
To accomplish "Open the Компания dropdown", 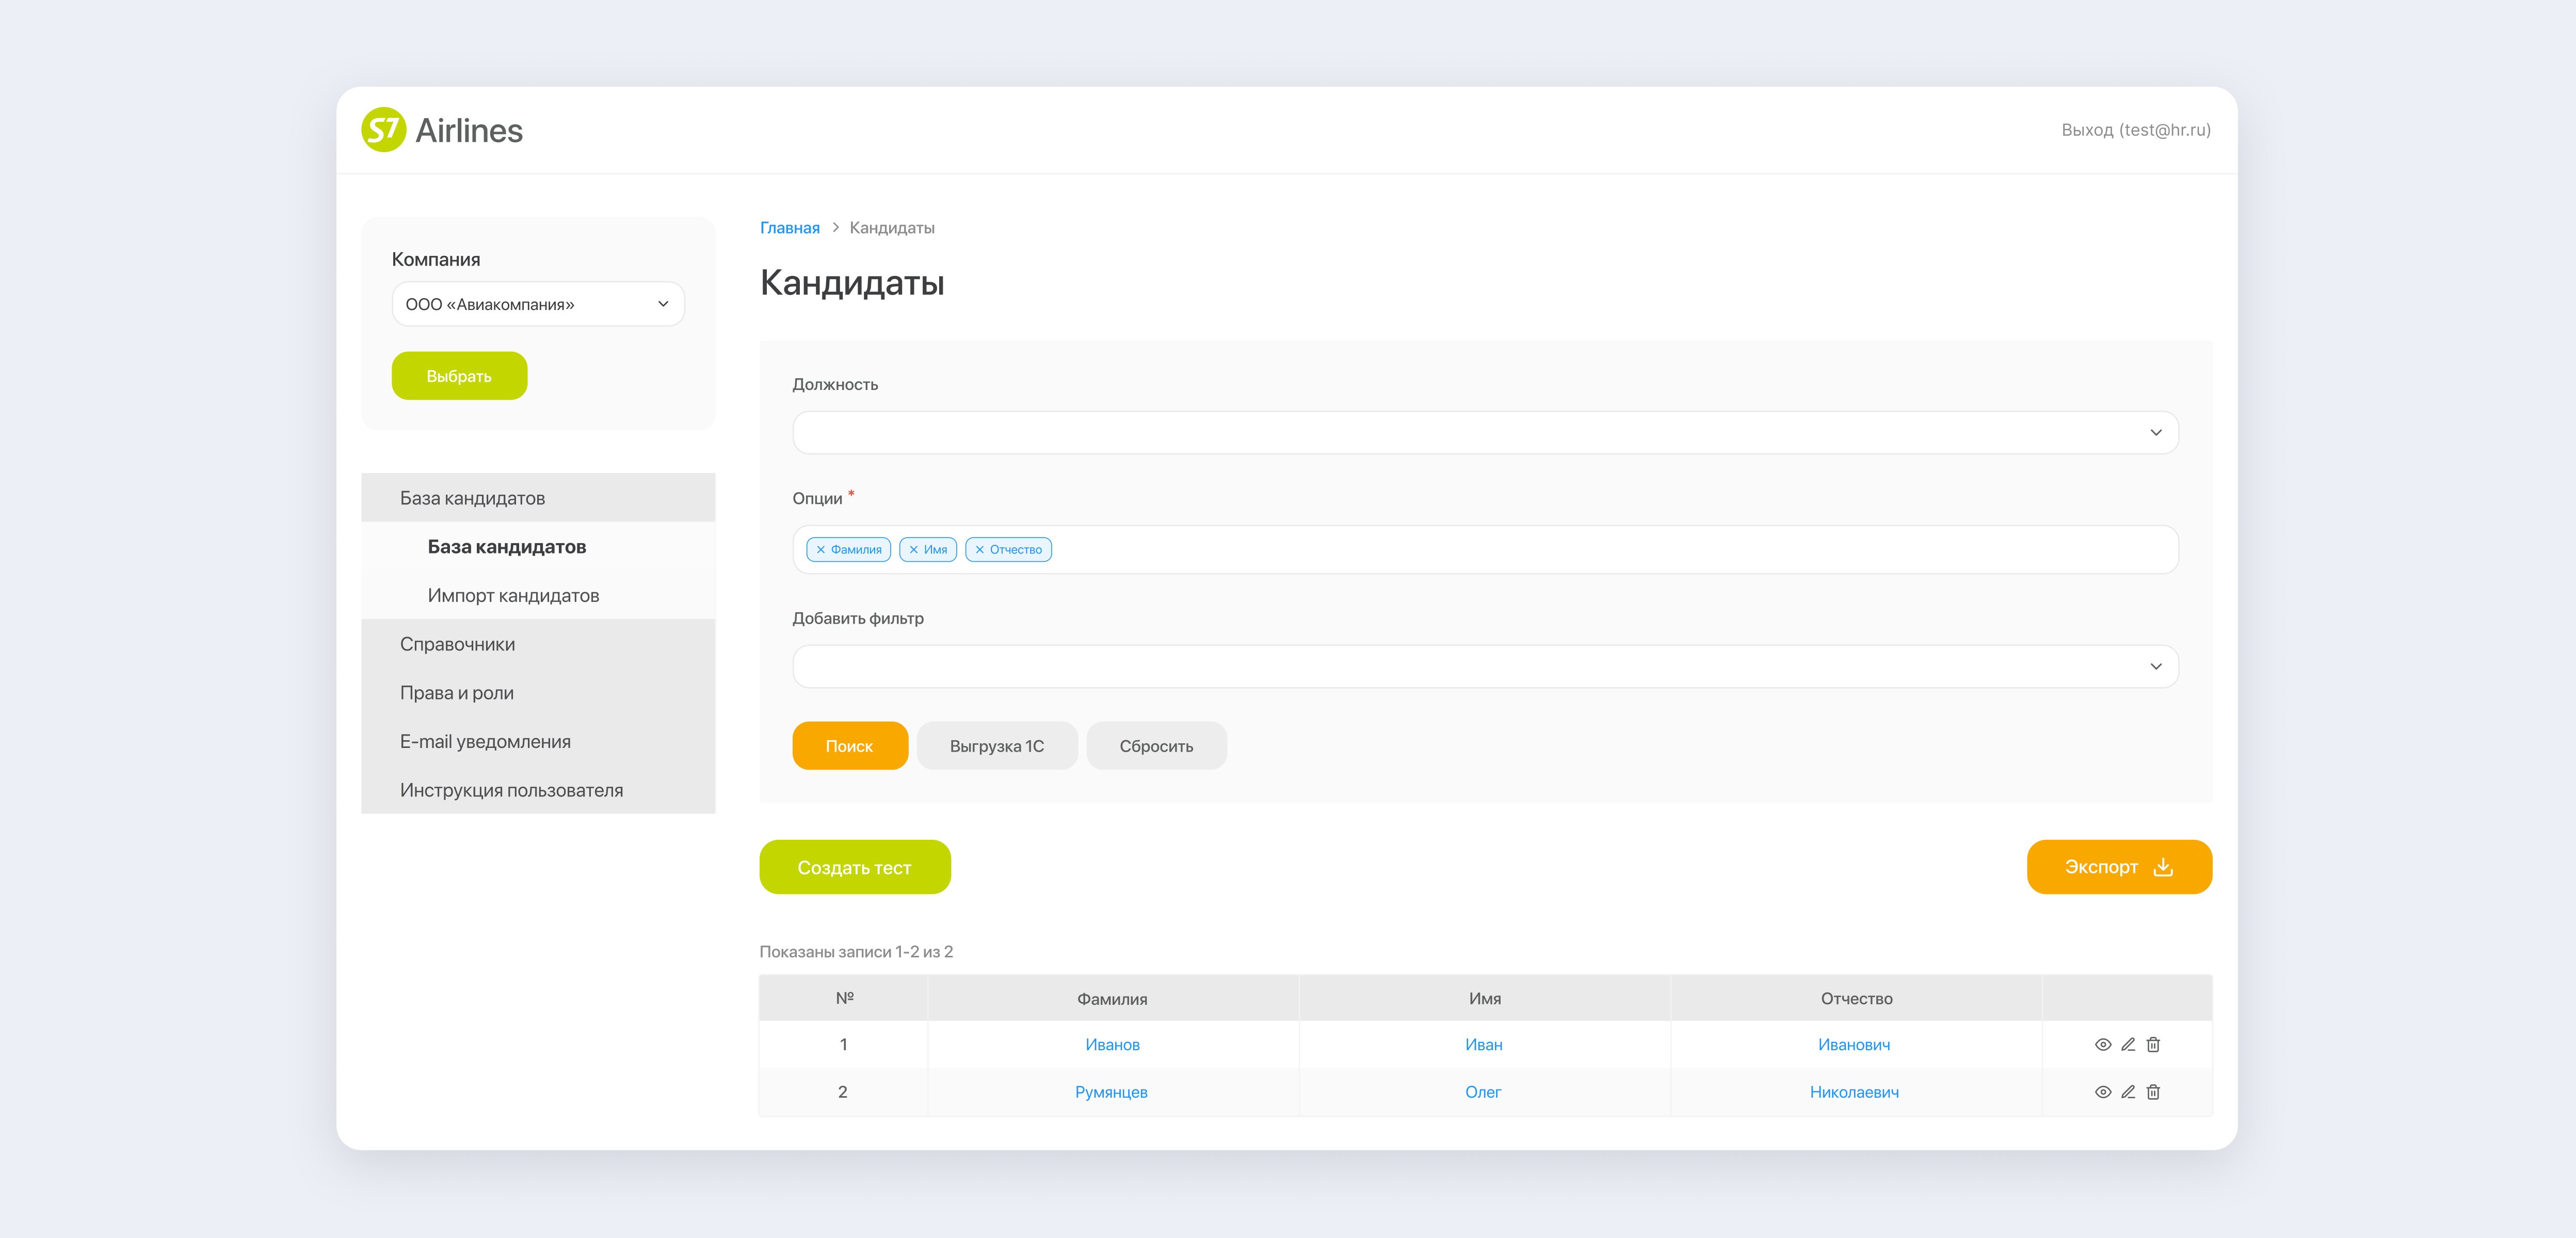I will click(538, 304).
